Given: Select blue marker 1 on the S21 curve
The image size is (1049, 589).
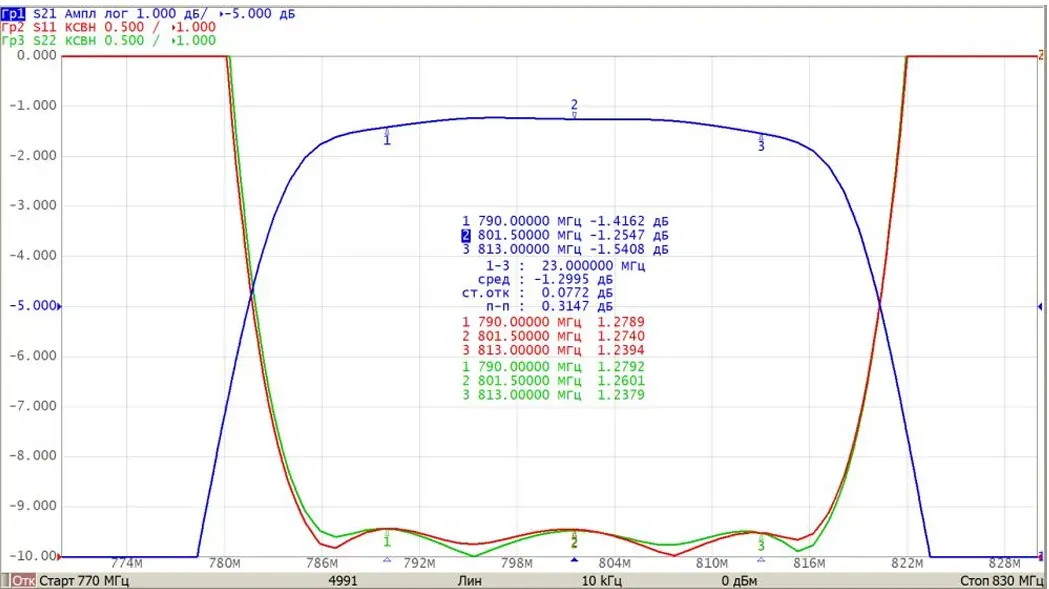Looking at the screenshot, I should (387, 139).
